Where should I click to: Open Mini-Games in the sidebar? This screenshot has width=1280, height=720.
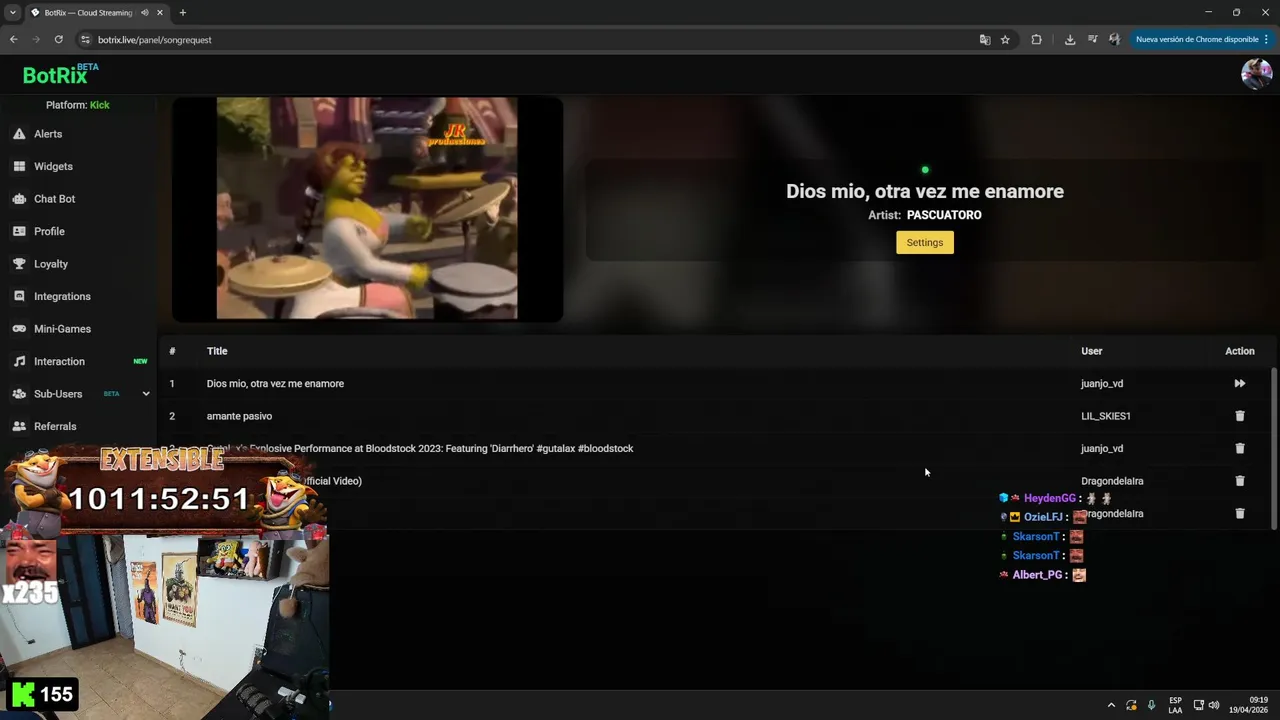62,329
